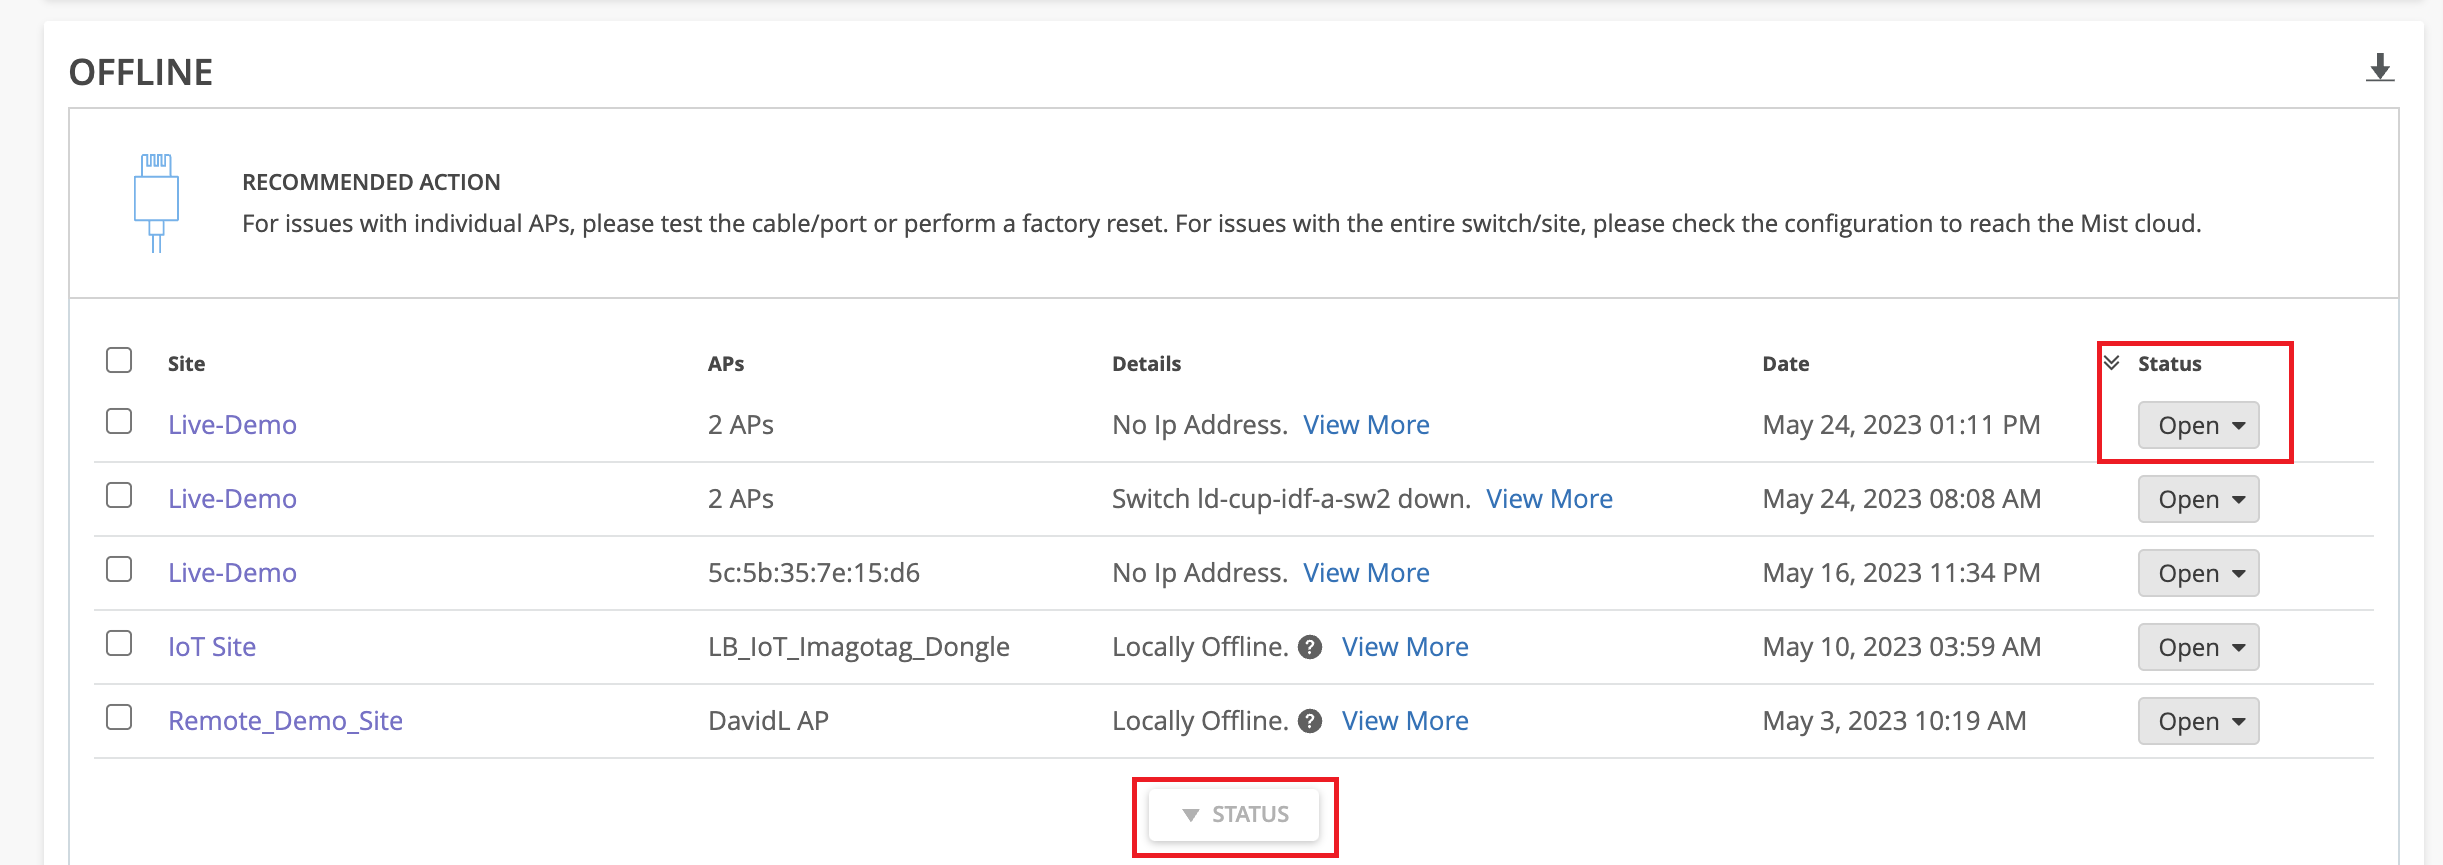Expand Open dropdown for IoT Site row
Image resolution: width=2443 pixels, height=865 pixels.
pyautogui.click(x=2198, y=647)
